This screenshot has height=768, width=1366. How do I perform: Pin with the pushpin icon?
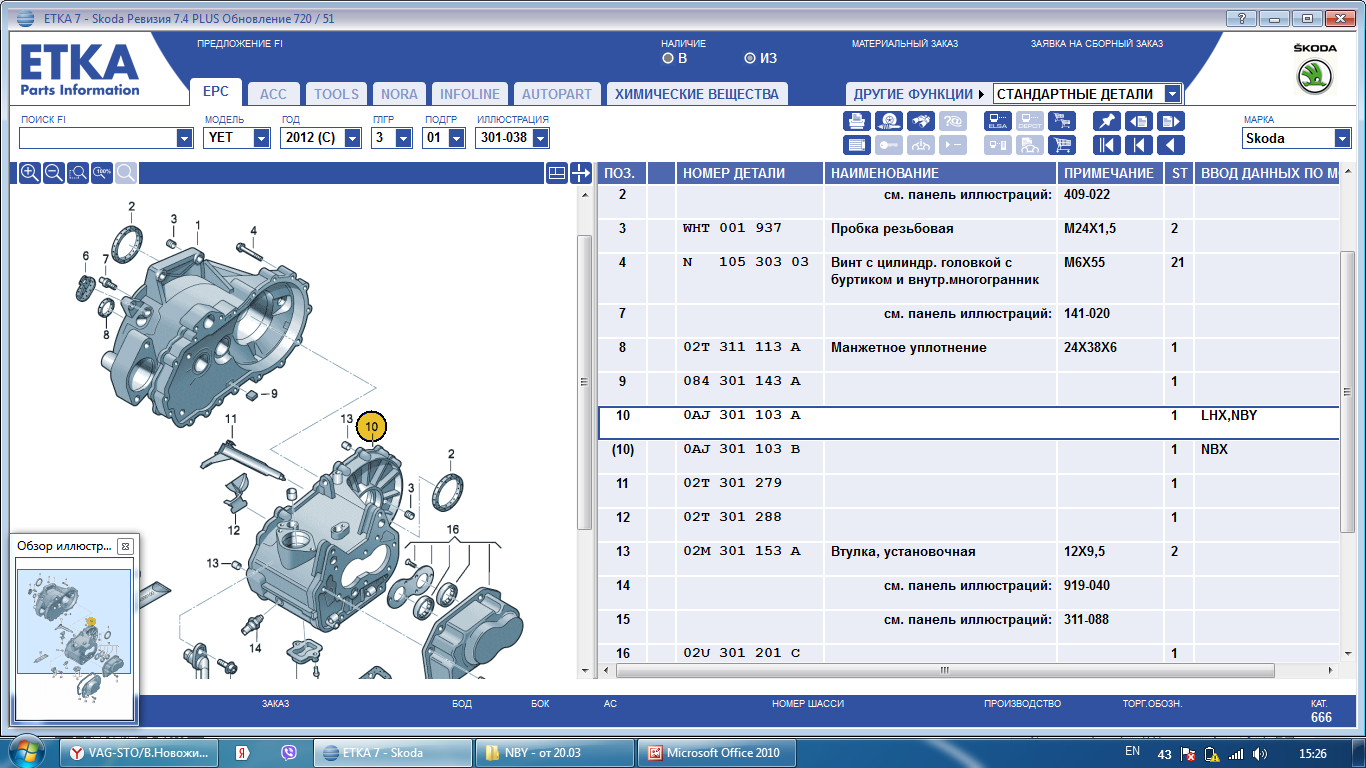click(x=1107, y=121)
